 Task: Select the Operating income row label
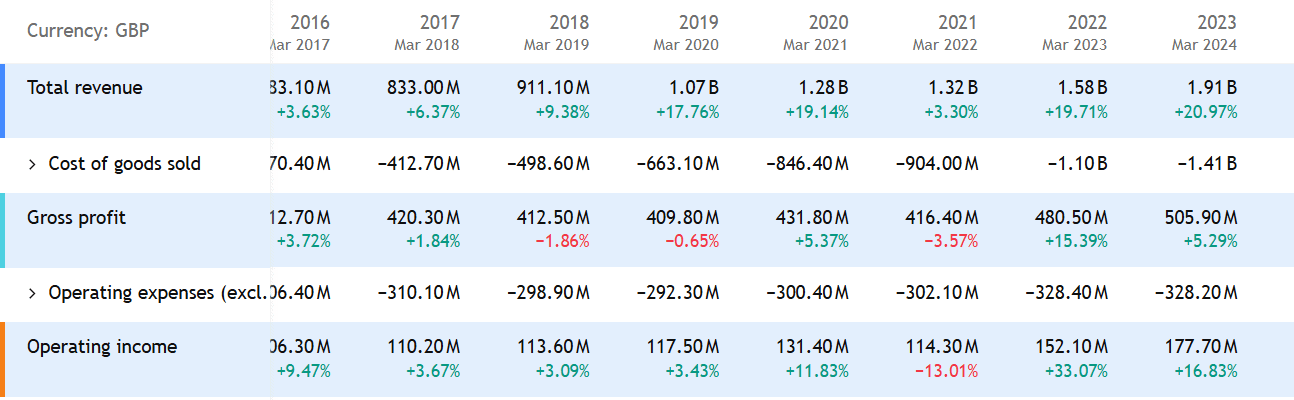(102, 347)
